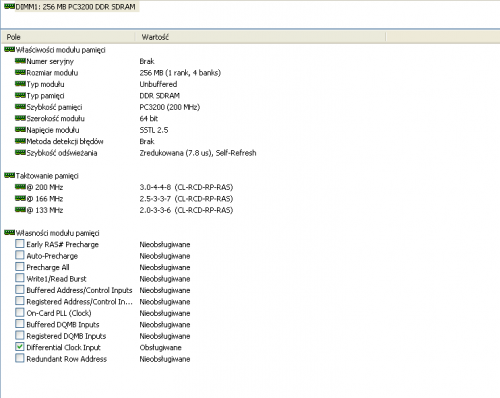Toggle the Early RAS# Precharge checkbox
Viewport: 500px width, 398px height.
pos(20,244)
